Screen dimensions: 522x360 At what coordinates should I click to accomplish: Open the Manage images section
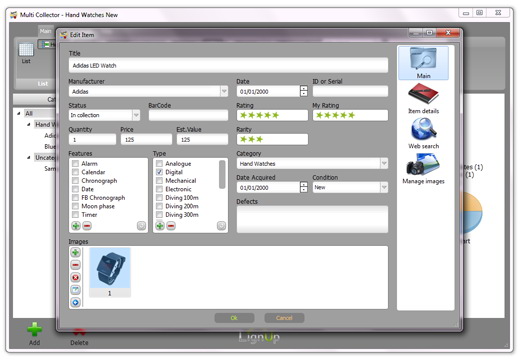[423, 169]
